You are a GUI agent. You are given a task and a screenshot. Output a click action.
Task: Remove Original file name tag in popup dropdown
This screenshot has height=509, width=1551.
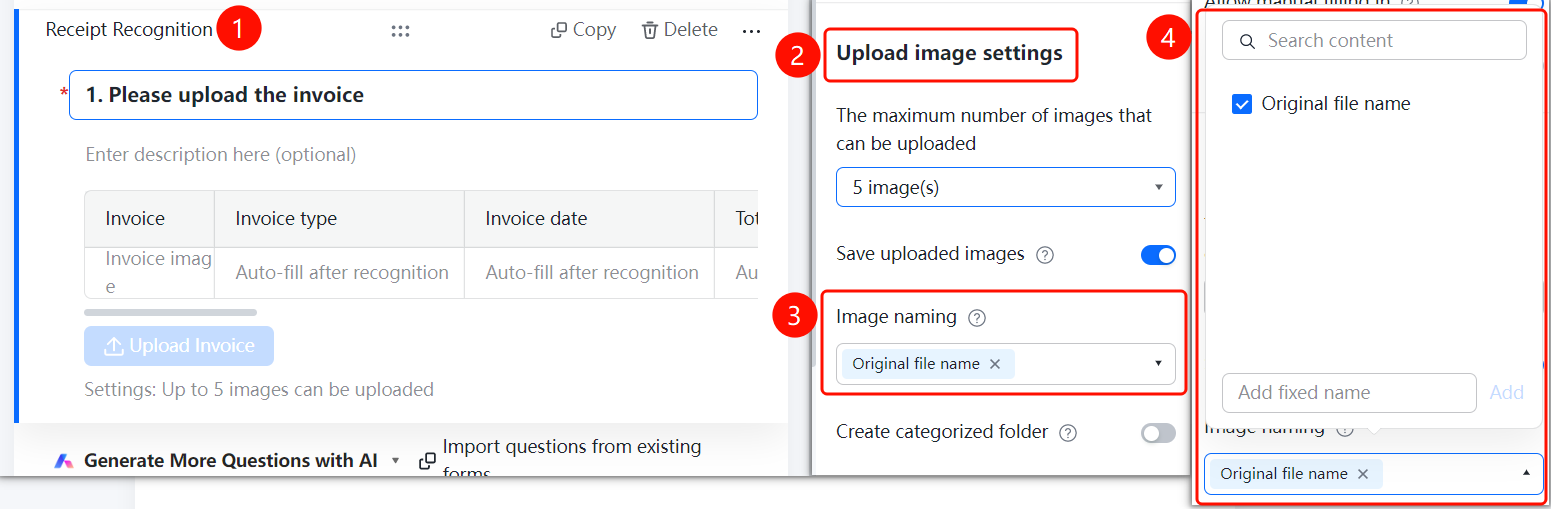point(1363,474)
